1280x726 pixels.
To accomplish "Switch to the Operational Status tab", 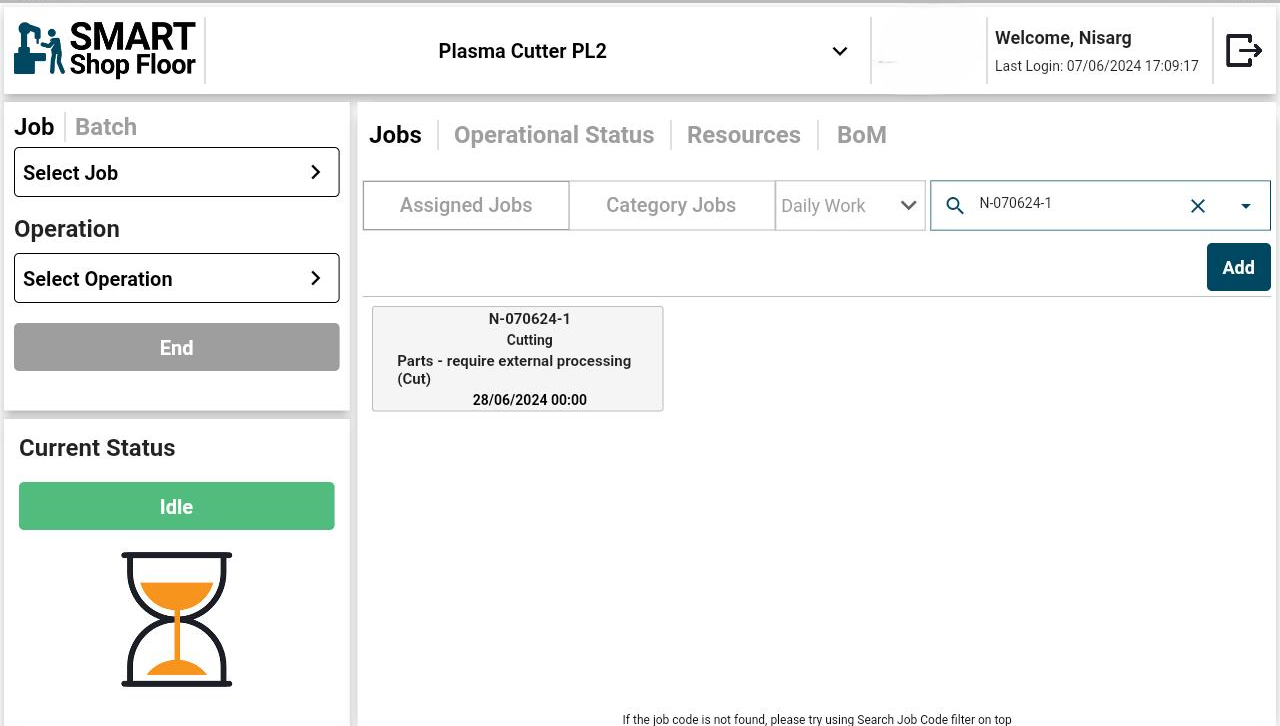I will click(553, 135).
